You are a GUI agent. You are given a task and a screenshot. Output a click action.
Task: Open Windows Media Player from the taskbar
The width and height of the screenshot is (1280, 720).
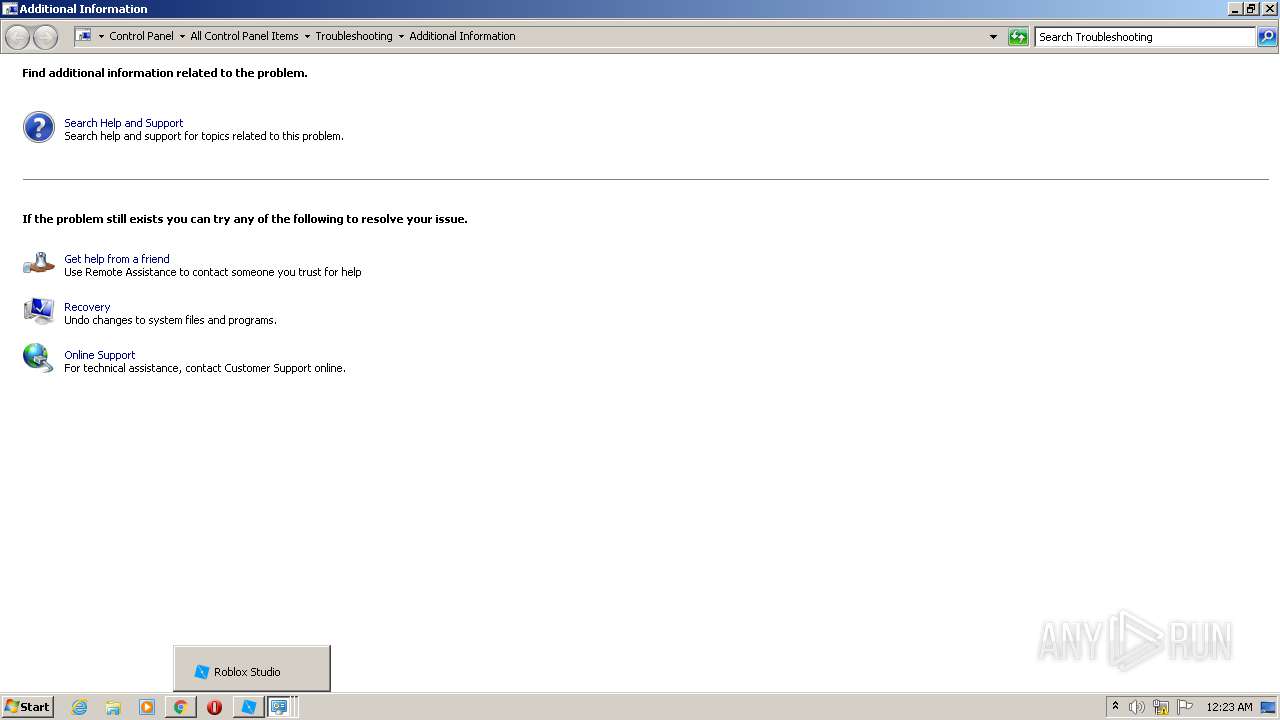[x=147, y=707]
